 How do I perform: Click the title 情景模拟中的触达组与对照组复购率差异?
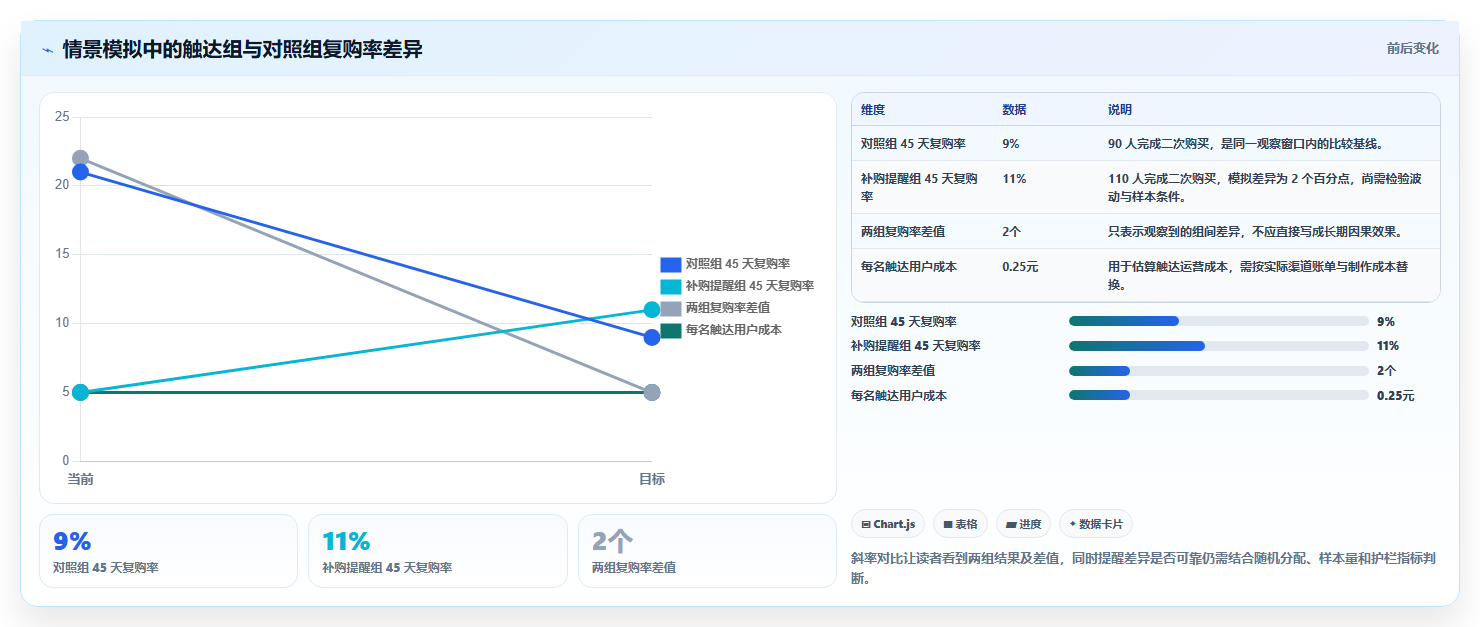(x=242, y=49)
